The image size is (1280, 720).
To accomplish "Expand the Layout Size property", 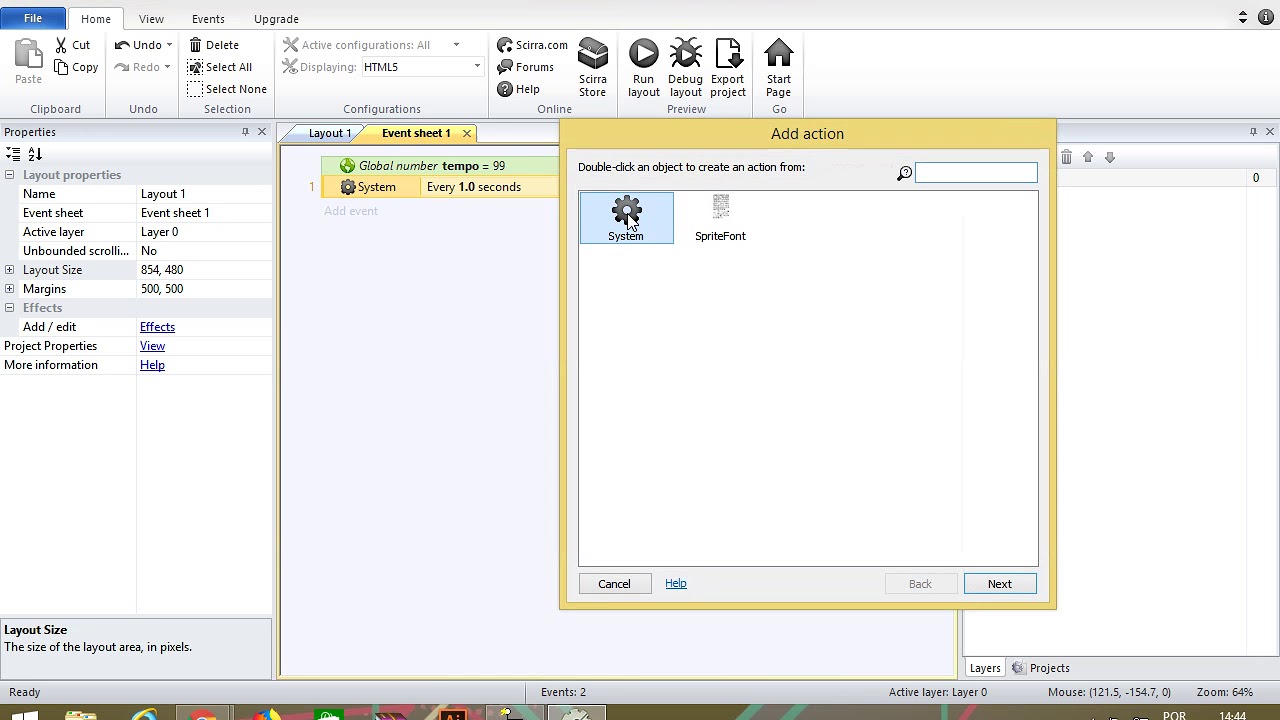I will tap(9, 270).
